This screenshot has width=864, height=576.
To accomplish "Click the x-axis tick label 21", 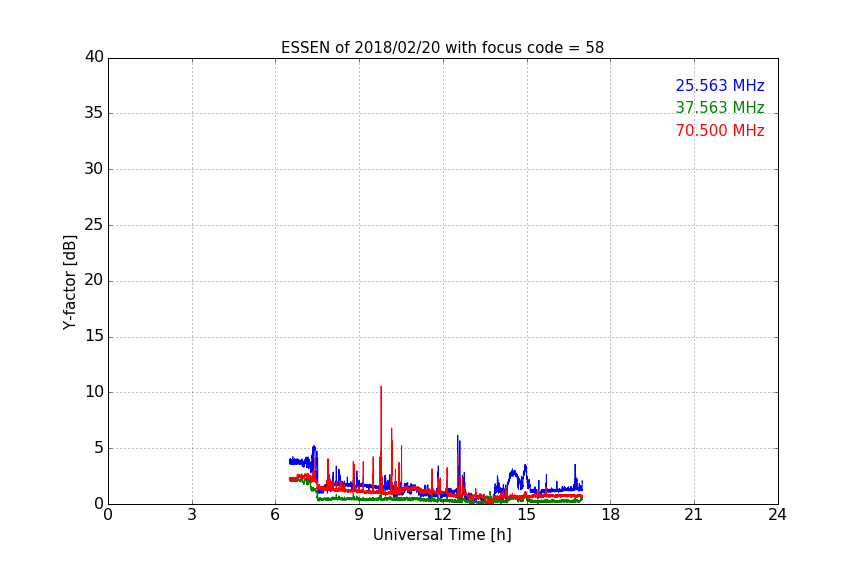I will (x=694, y=515).
